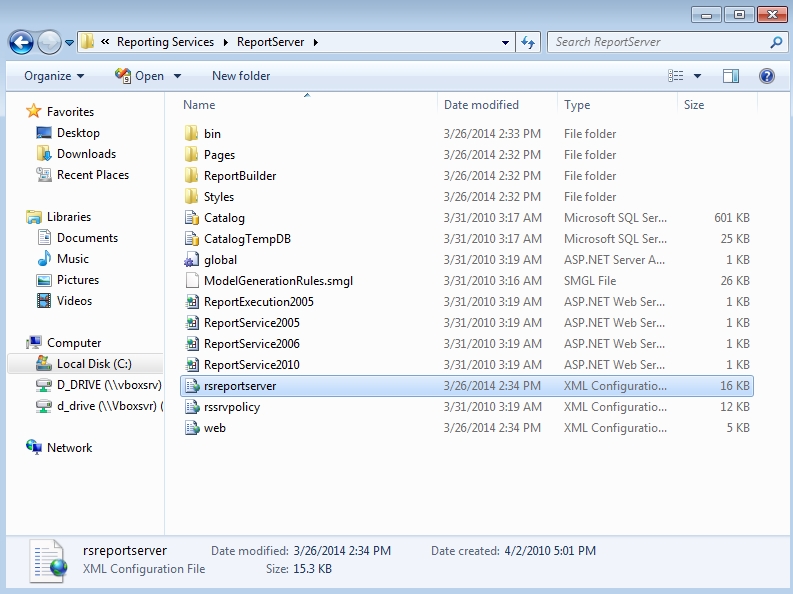This screenshot has height=594, width=793.
Task: Click the search magnifier icon
Action: [x=776, y=42]
